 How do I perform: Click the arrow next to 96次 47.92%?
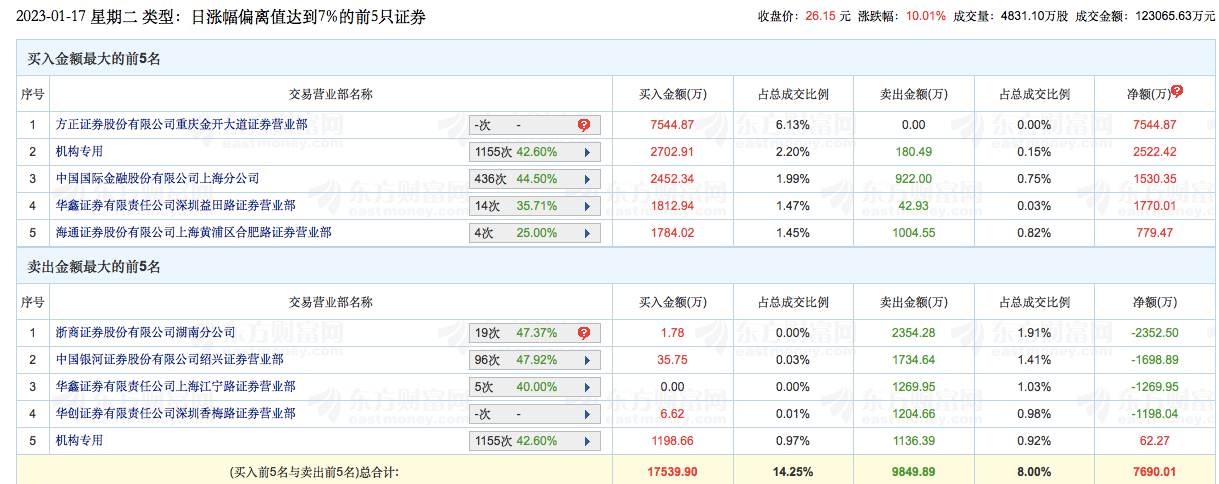[586, 360]
